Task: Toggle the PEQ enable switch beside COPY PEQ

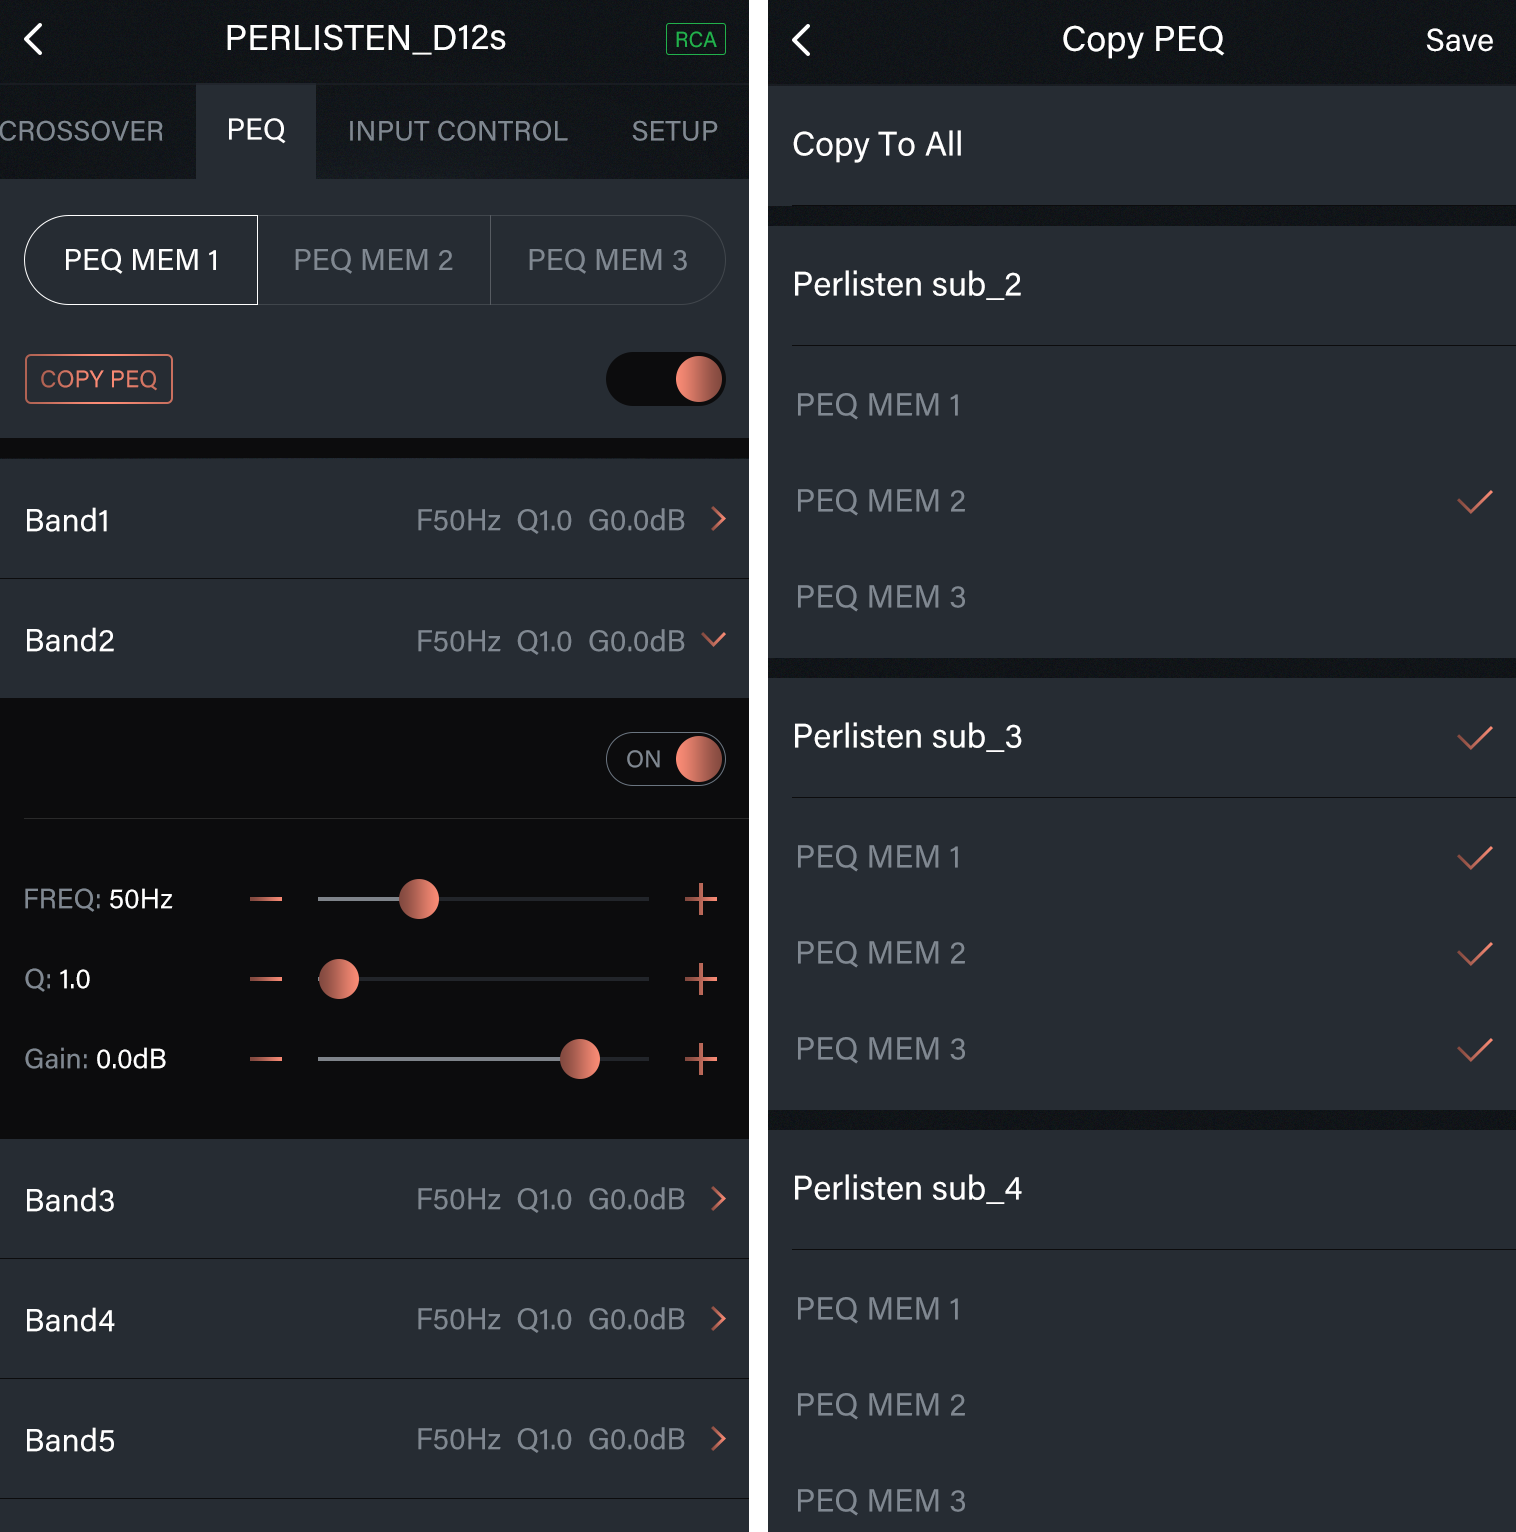Action: (x=666, y=379)
